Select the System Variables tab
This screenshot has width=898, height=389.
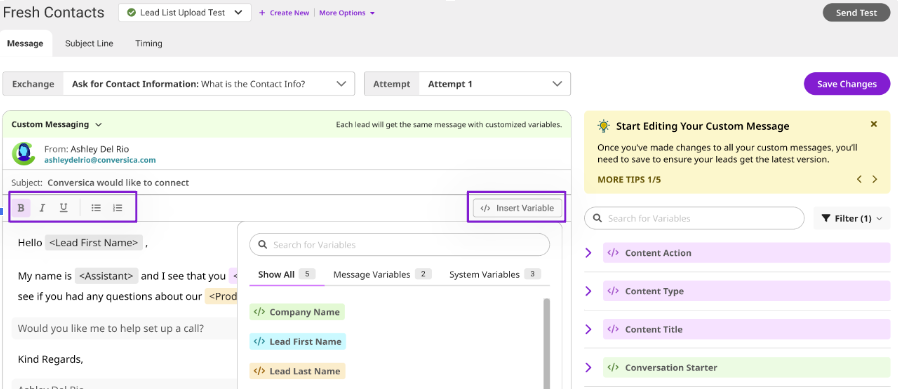[495, 274]
